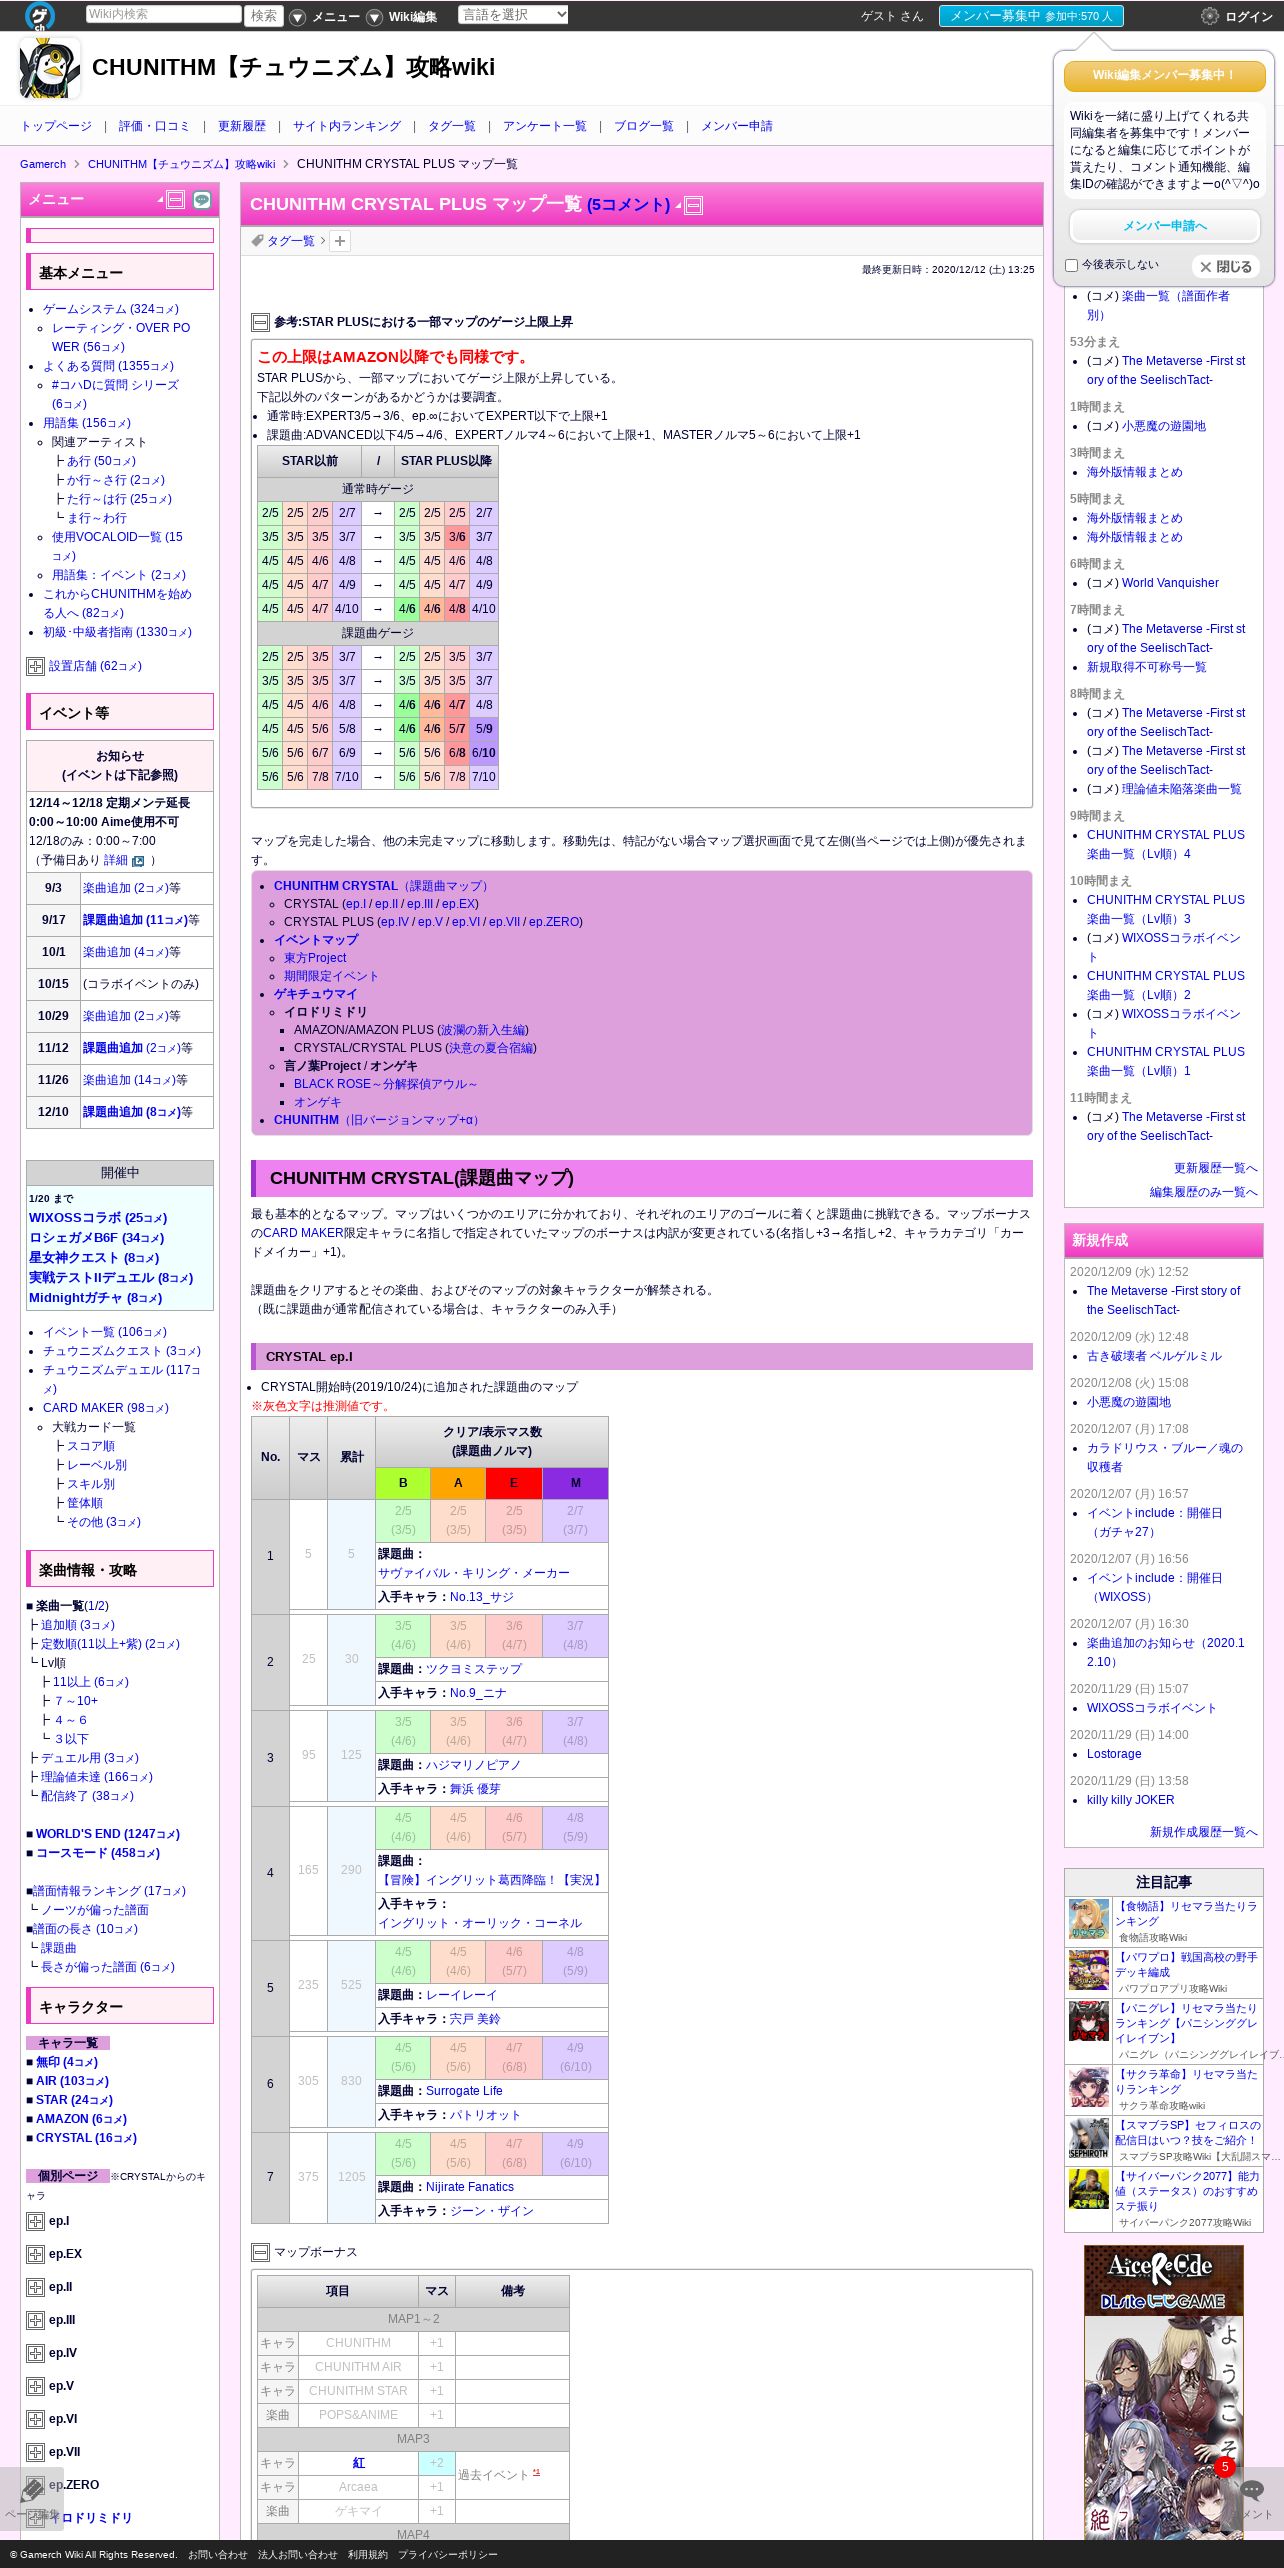
Task: Focus the Wiki内検索 search field
Action: click(x=163, y=14)
